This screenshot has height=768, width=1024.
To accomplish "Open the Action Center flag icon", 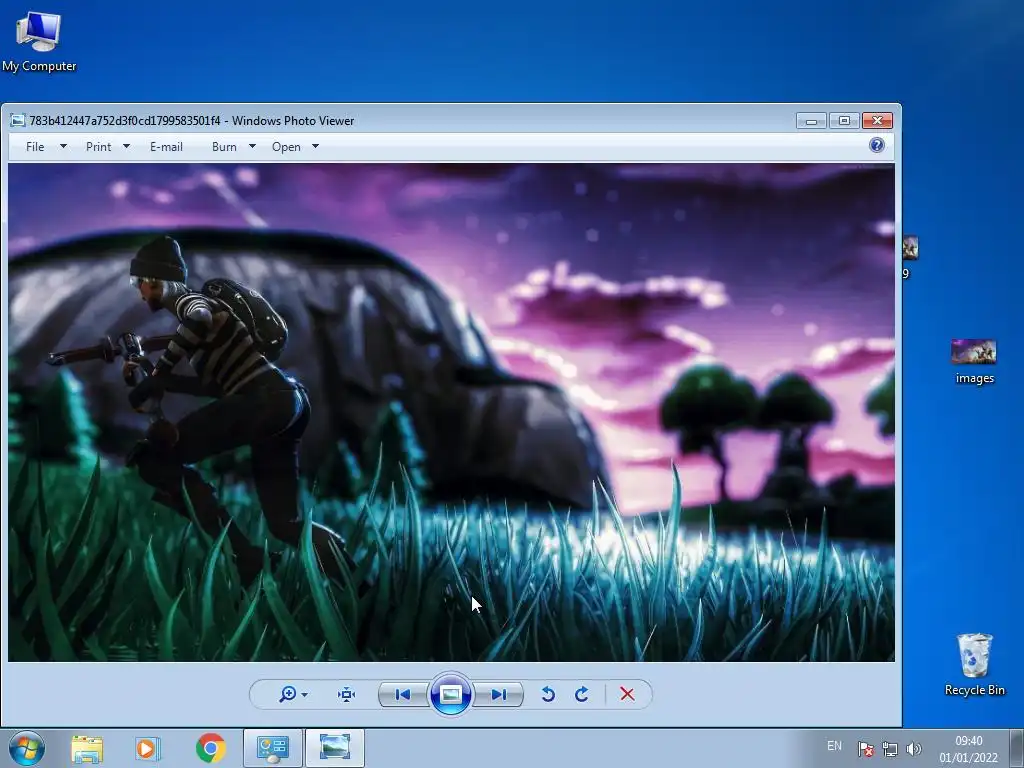I will (x=866, y=749).
